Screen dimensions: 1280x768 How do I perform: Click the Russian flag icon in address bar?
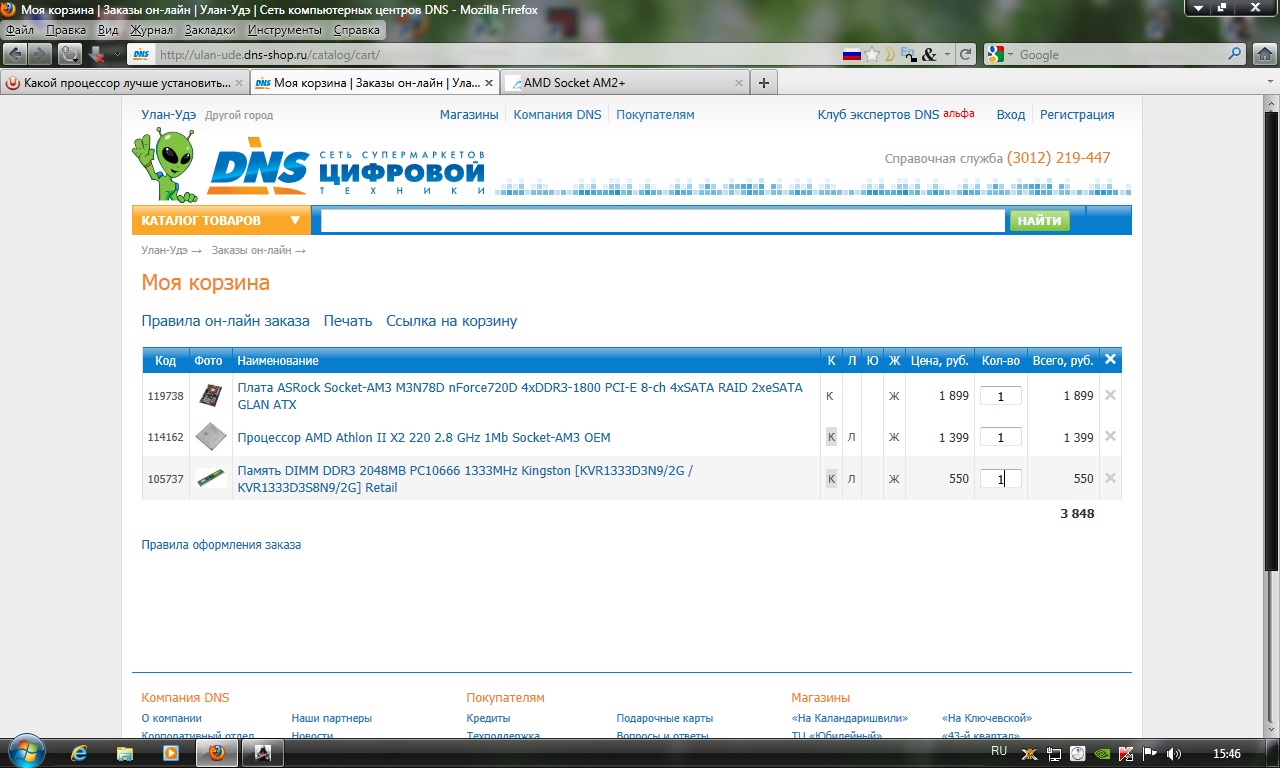click(851, 54)
